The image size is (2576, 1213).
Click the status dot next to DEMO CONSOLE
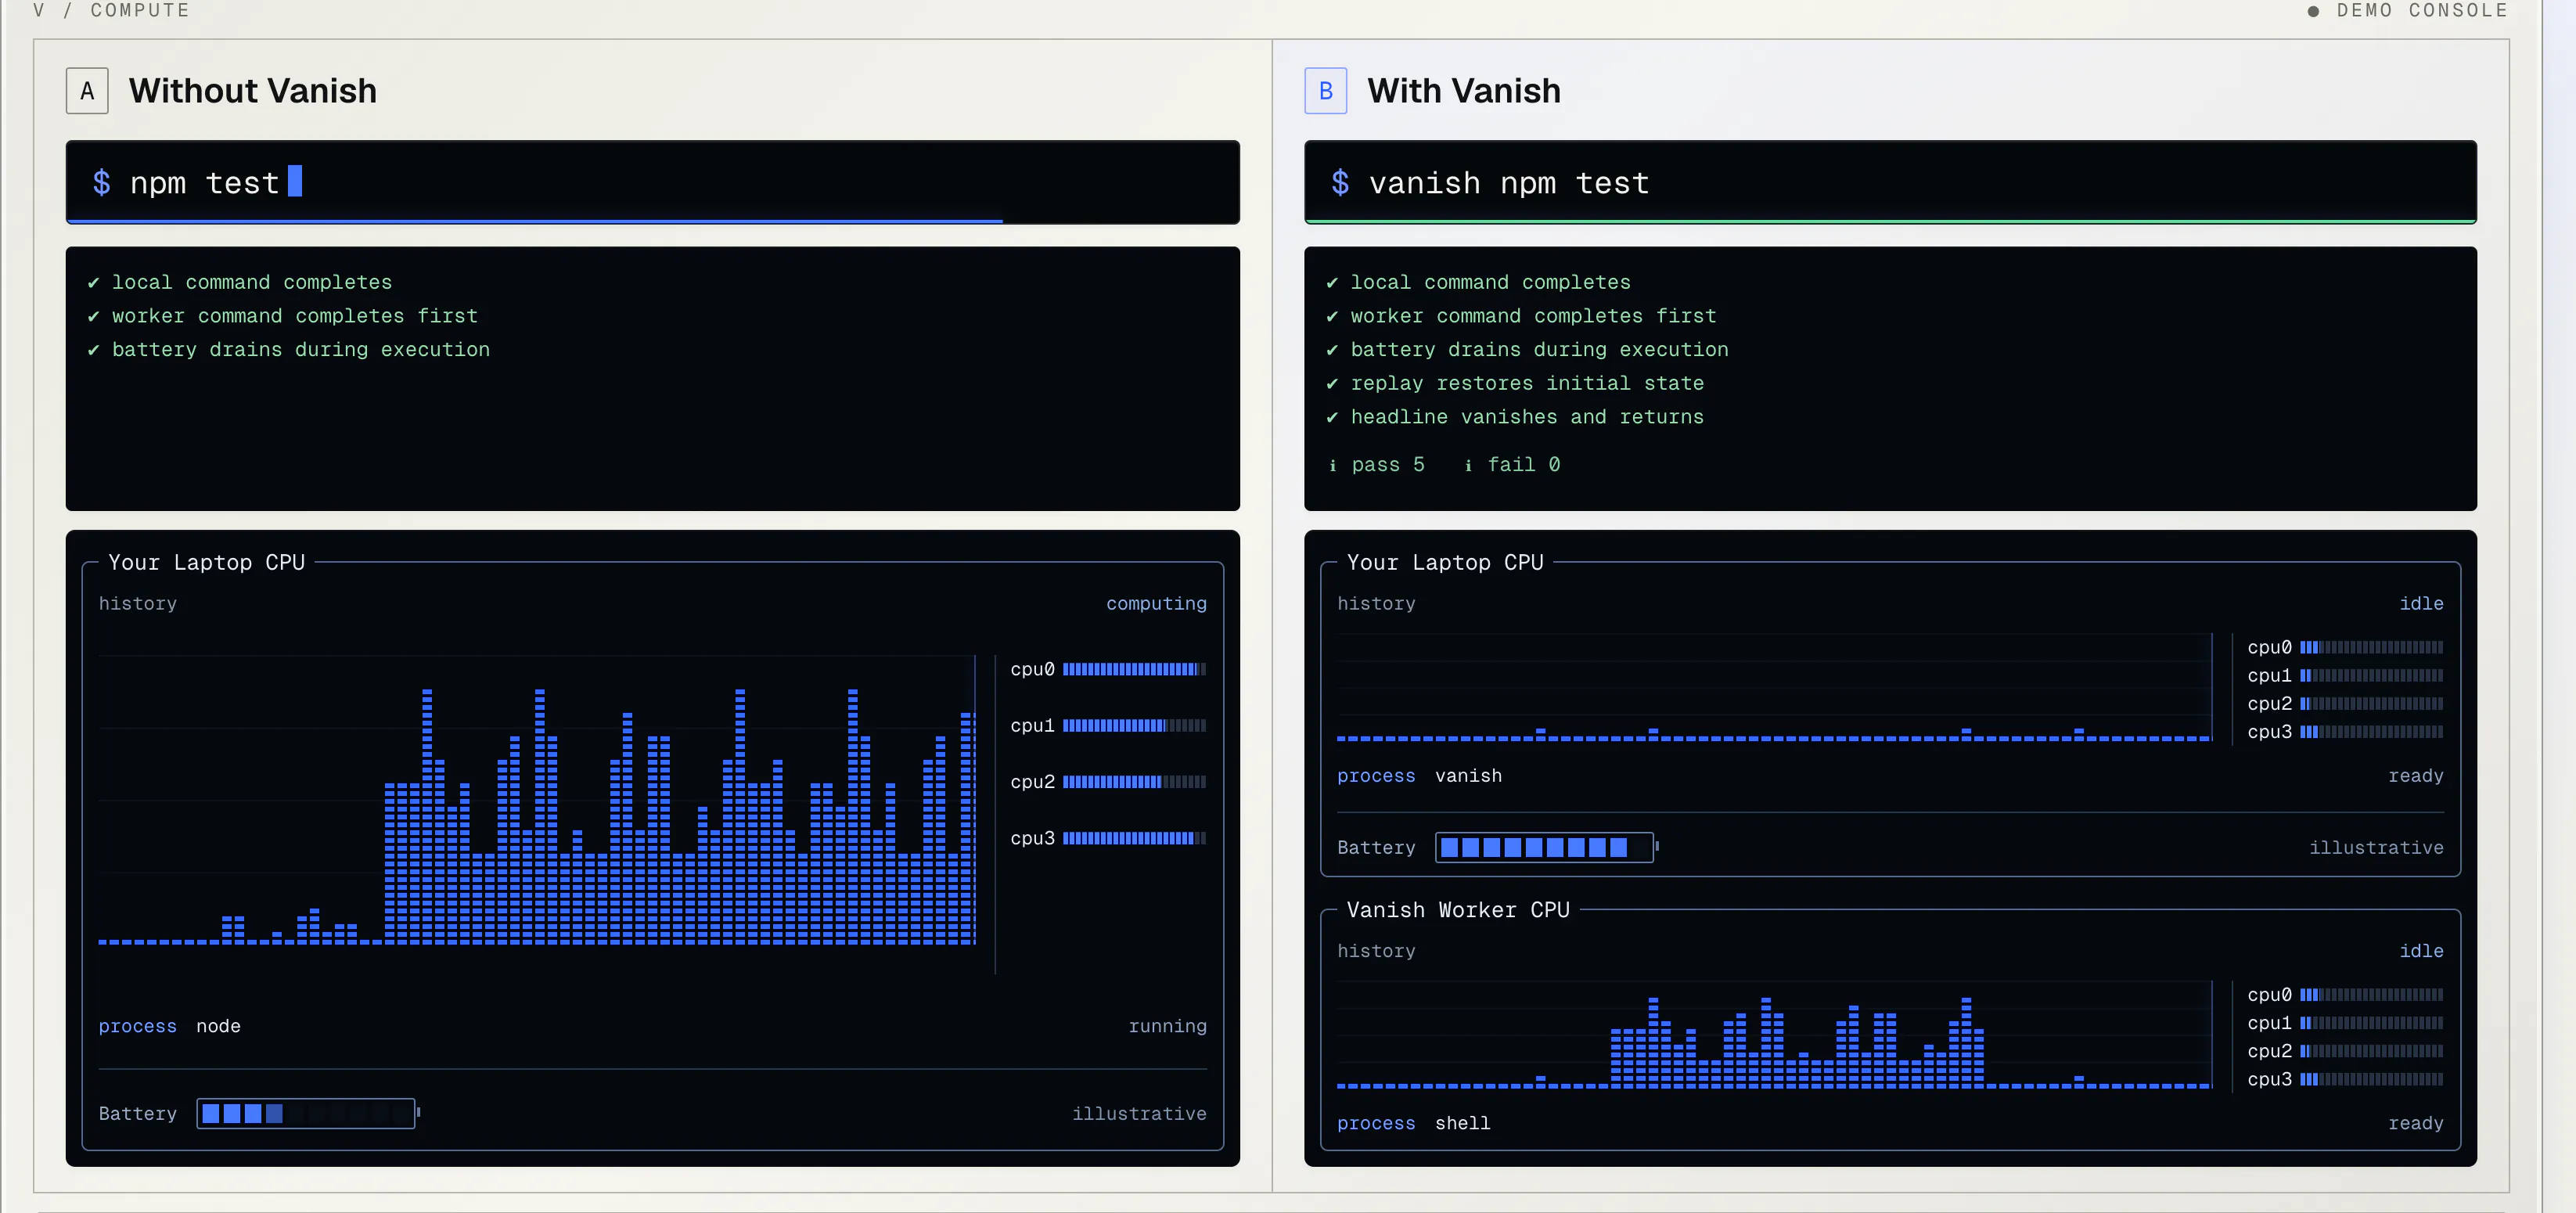[2313, 11]
